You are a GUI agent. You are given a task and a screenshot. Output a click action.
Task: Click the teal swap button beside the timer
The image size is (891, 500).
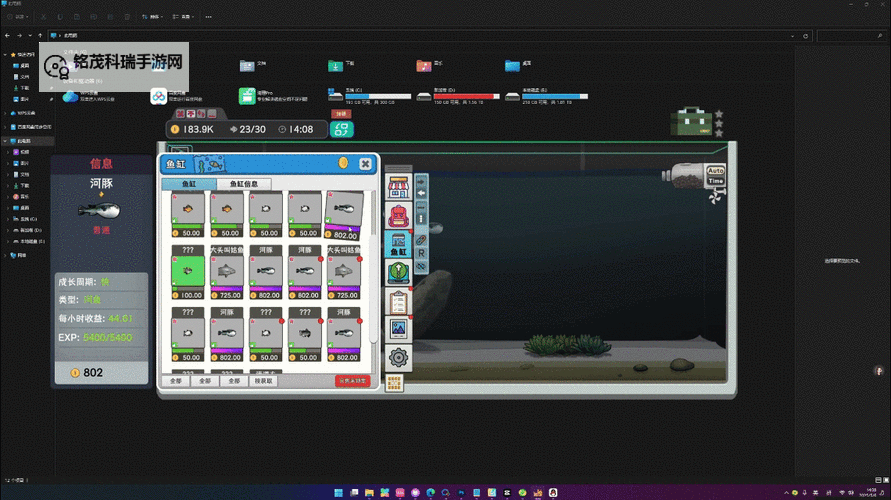click(x=341, y=129)
